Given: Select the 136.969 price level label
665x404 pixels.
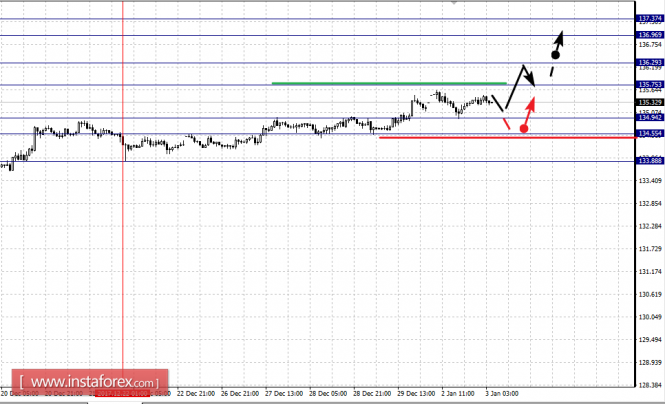Looking at the screenshot, I should (650, 35).
